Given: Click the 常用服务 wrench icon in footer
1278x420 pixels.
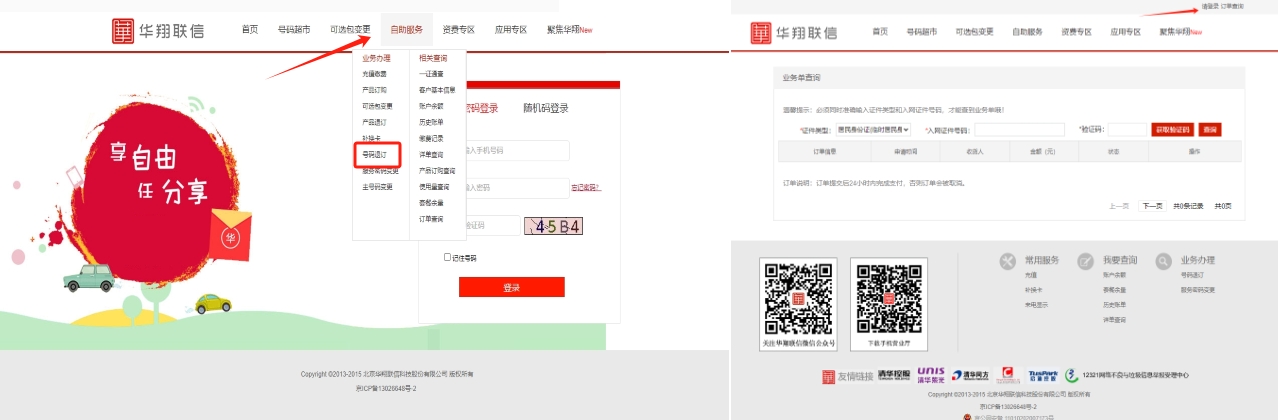Looking at the screenshot, I should point(1008,261).
